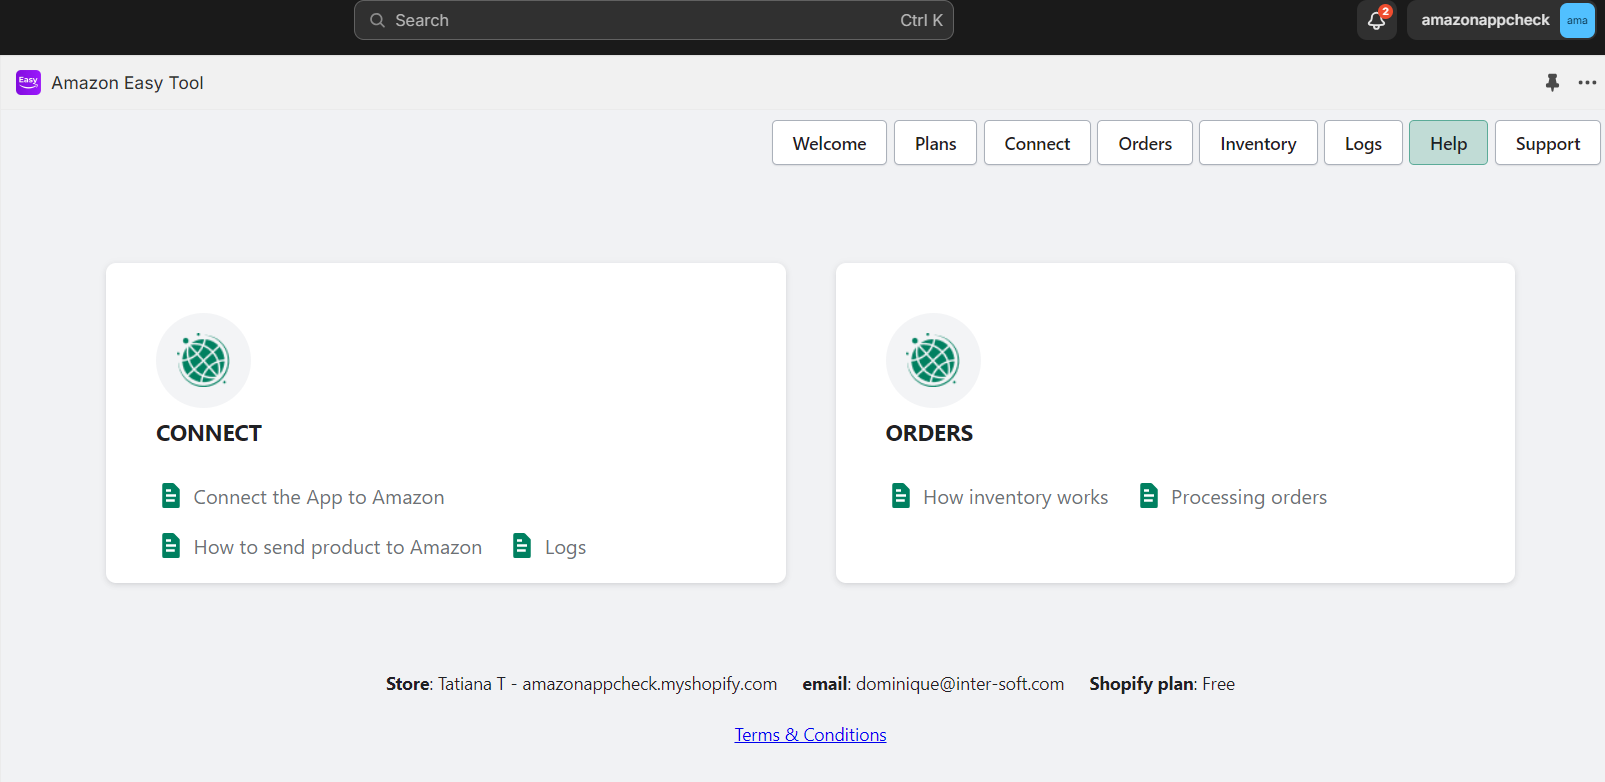Open How to send product to Amazon
Viewport: 1605px width, 782px height.
click(337, 547)
